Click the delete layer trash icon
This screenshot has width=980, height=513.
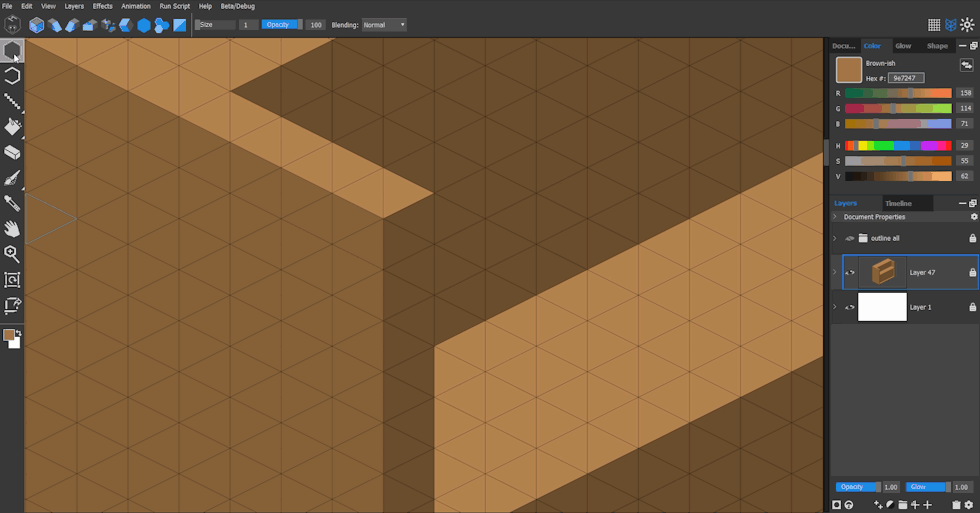pos(956,505)
